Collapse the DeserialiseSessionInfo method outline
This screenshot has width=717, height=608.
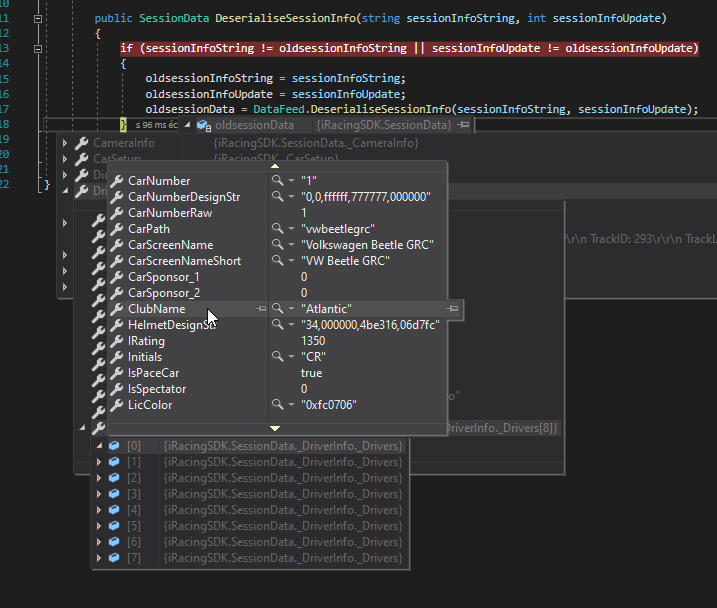coord(38,19)
